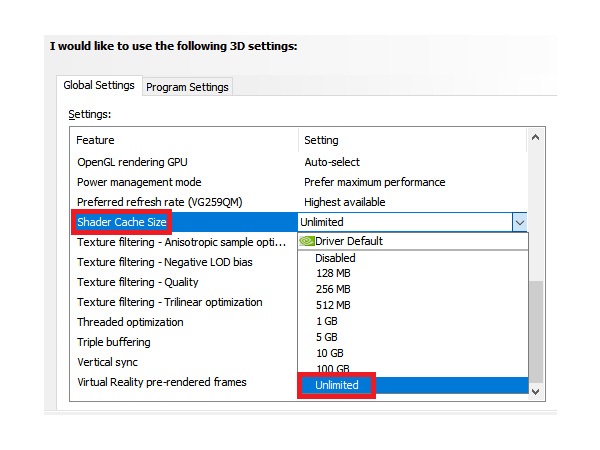Image resolution: width=600 pixels, height=450 pixels.
Task: Pick 128 MB shader cache size
Action: coord(333,273)
